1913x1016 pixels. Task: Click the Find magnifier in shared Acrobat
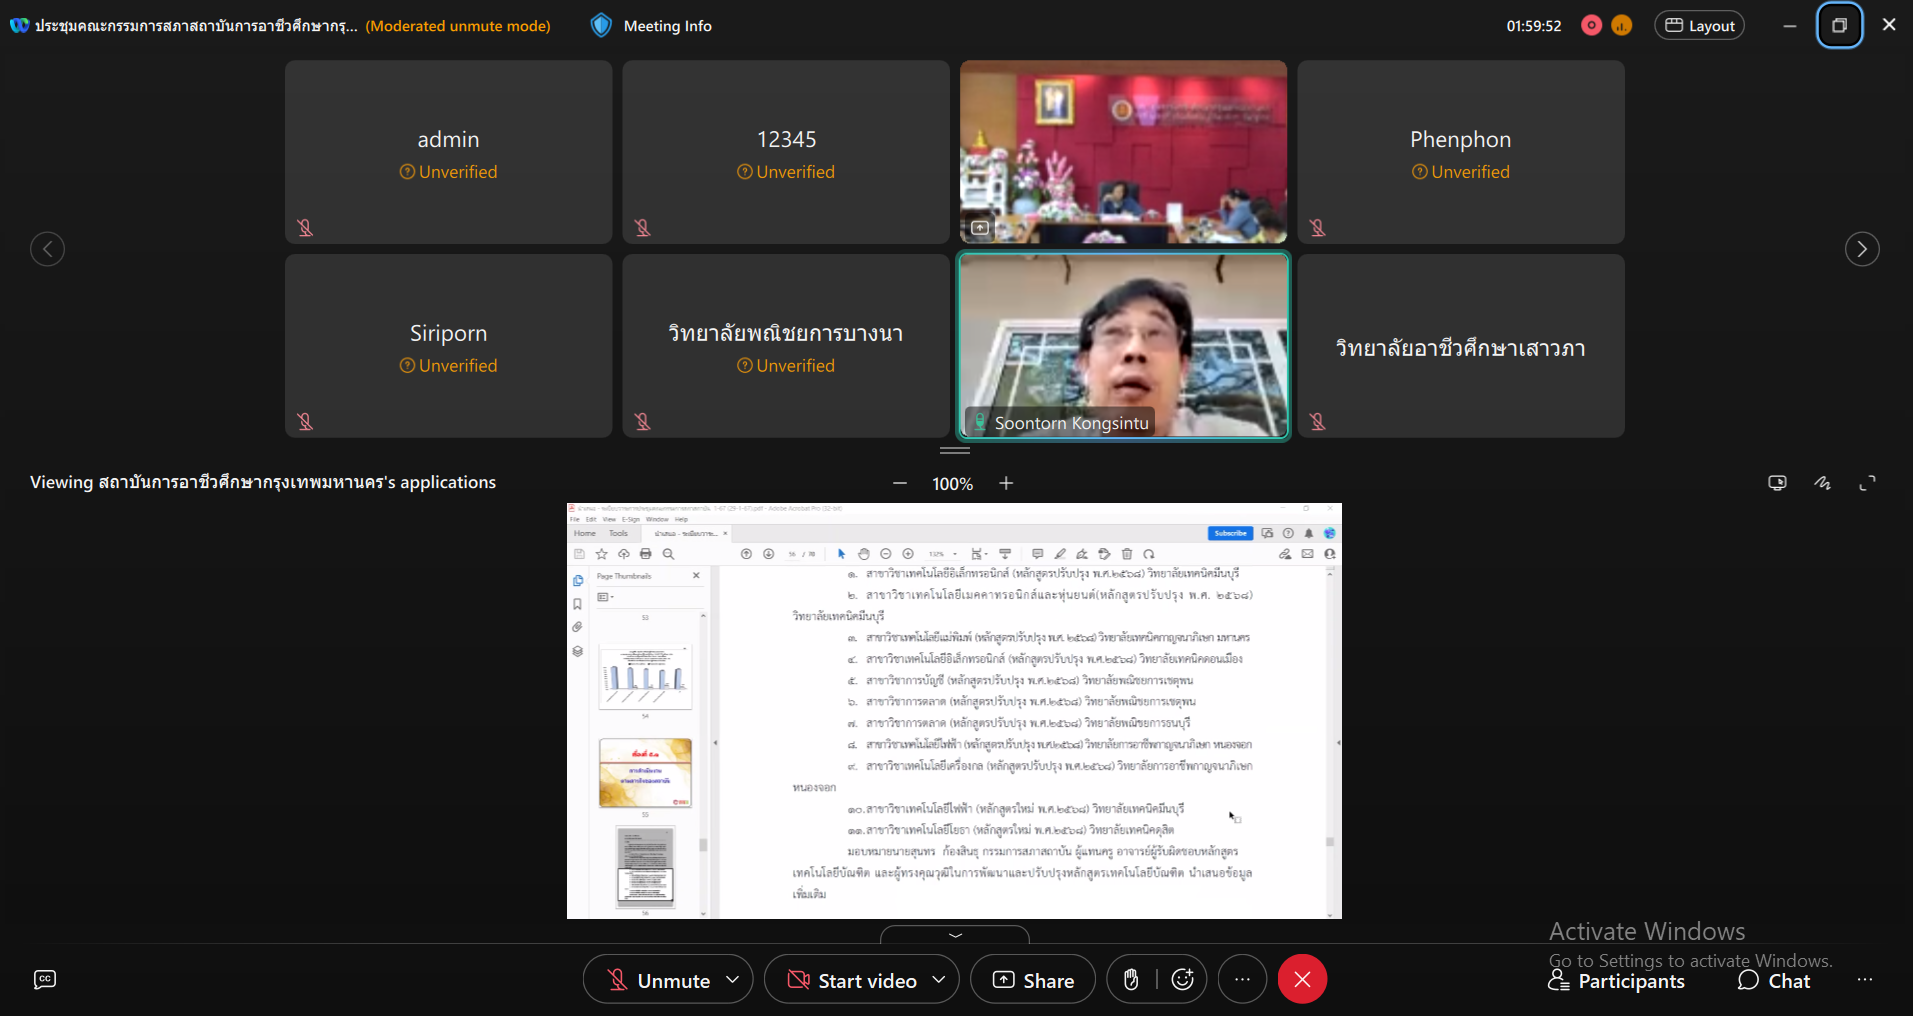click(668, 554)
